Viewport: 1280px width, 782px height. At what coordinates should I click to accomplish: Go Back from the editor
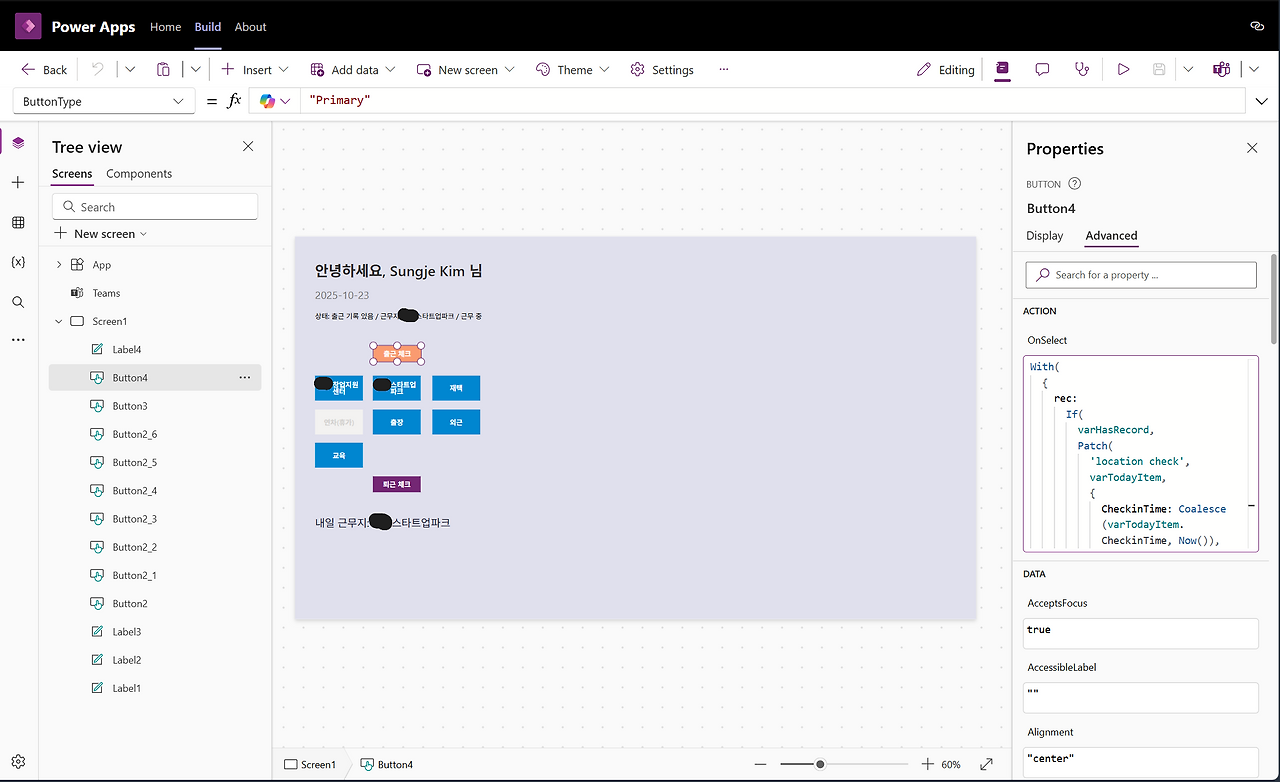pos(44,69)
